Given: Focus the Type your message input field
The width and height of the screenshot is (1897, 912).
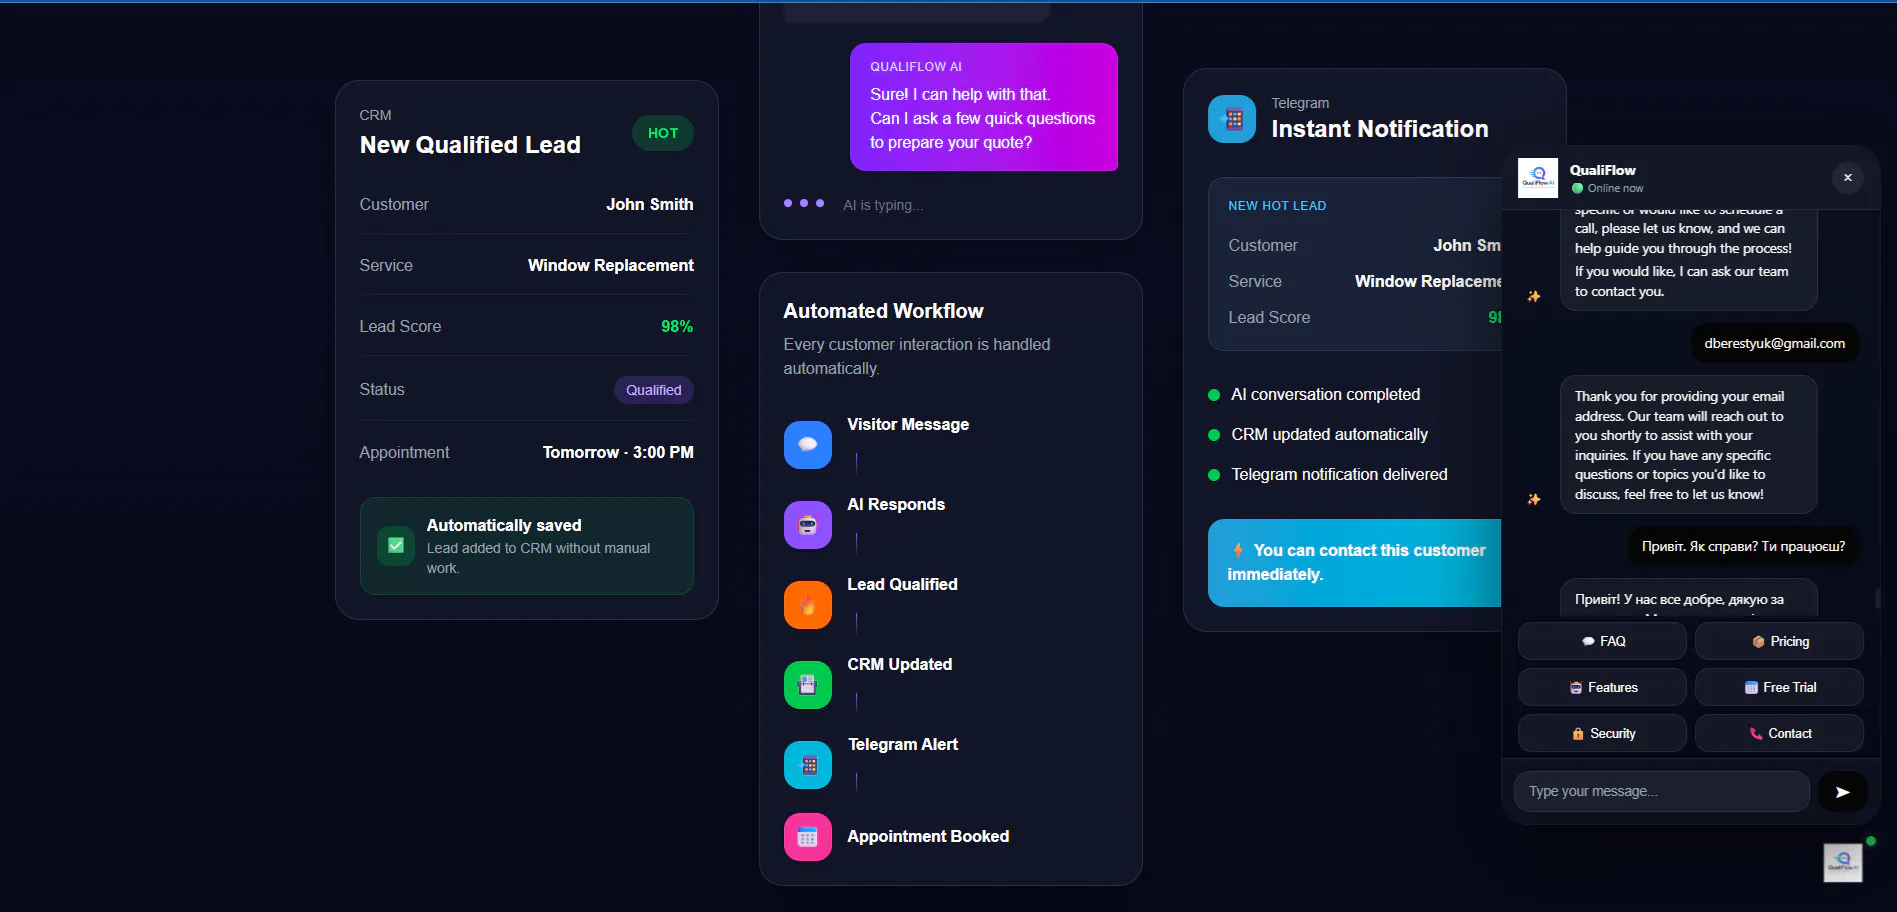Looking at the screenshot, I should point(1661,791).
